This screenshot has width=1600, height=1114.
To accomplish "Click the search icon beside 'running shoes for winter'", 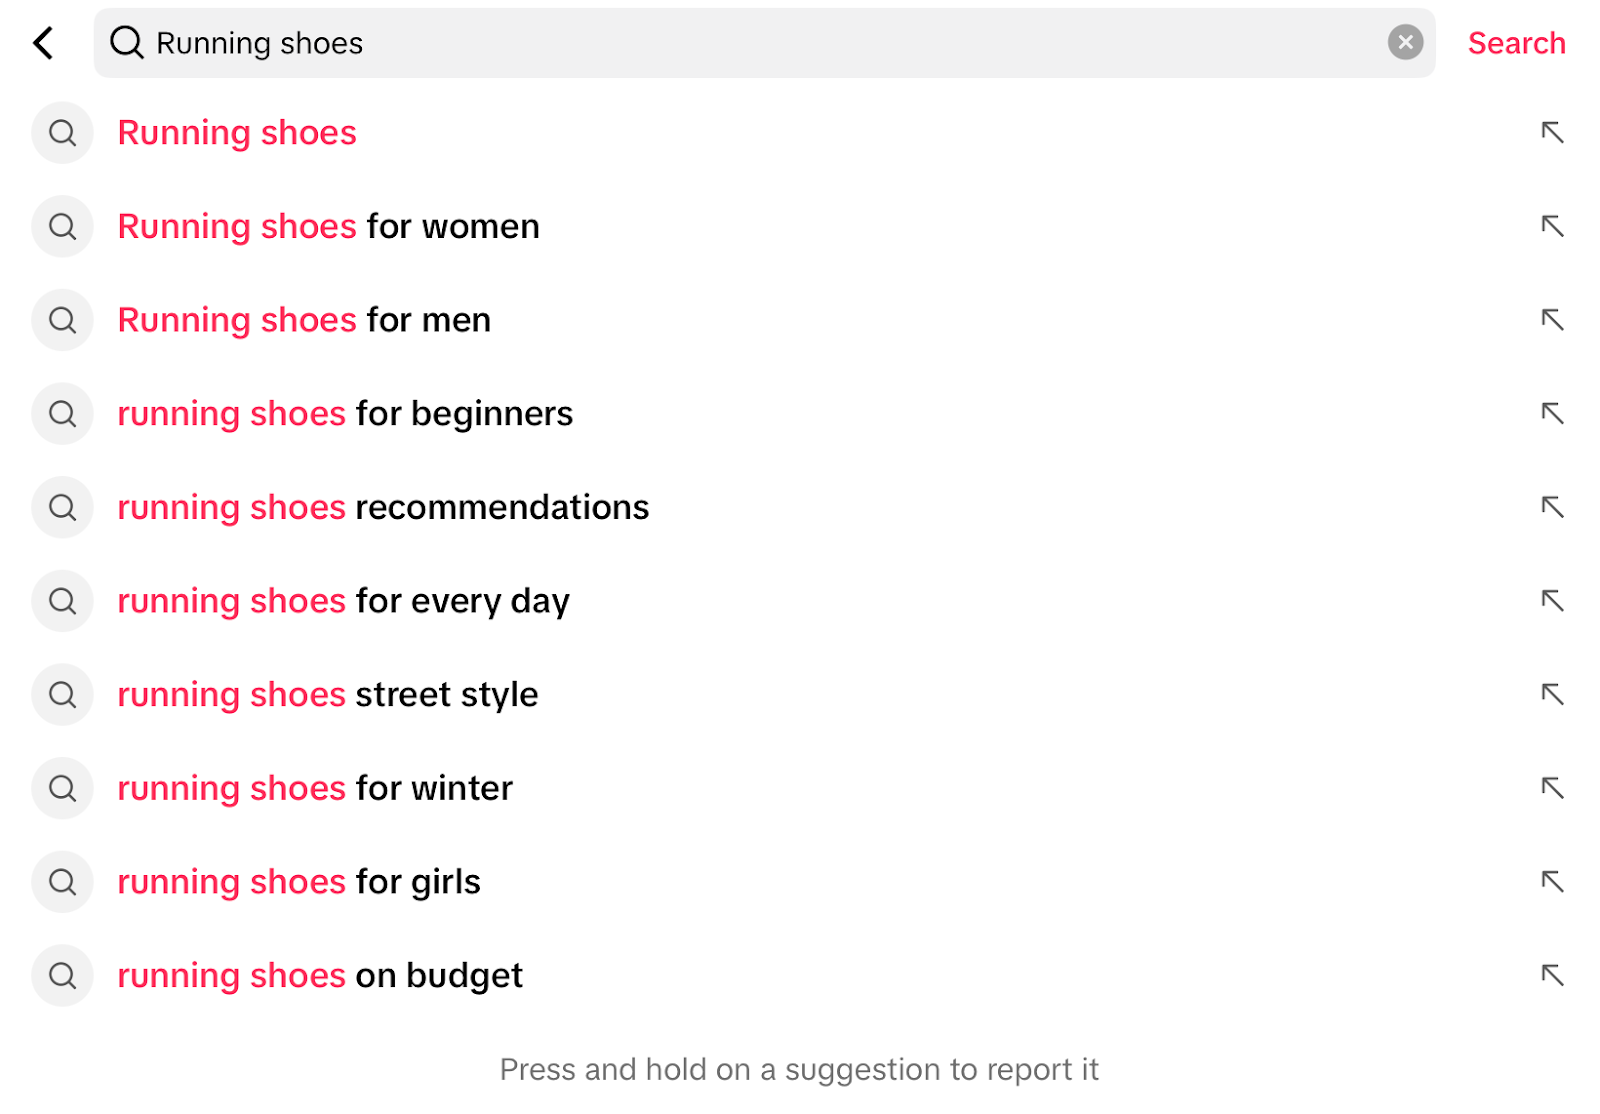I will coord(62,788).
